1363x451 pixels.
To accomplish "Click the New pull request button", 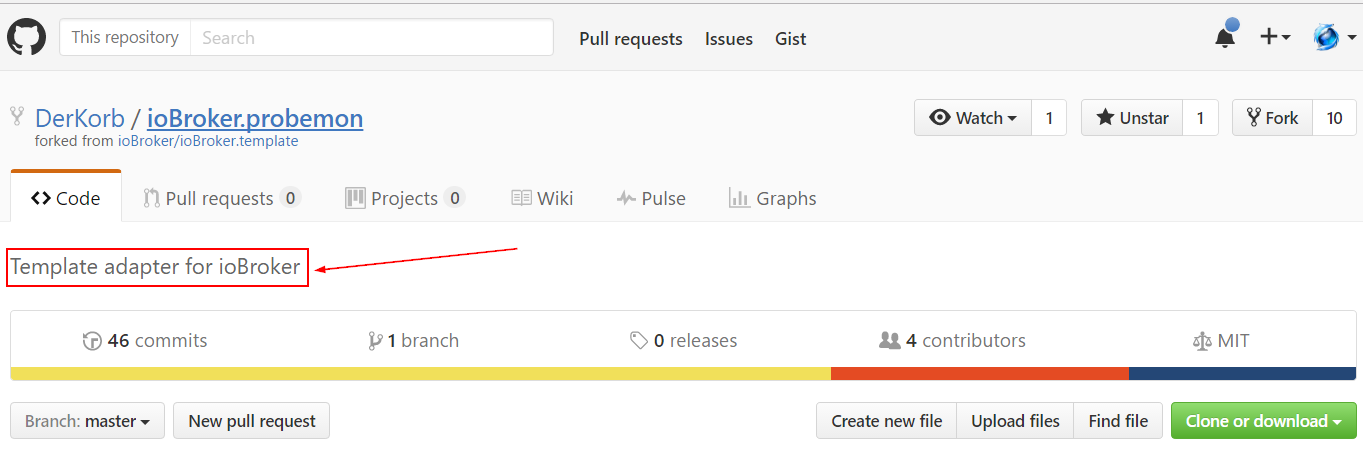I will tap(252, 421).
